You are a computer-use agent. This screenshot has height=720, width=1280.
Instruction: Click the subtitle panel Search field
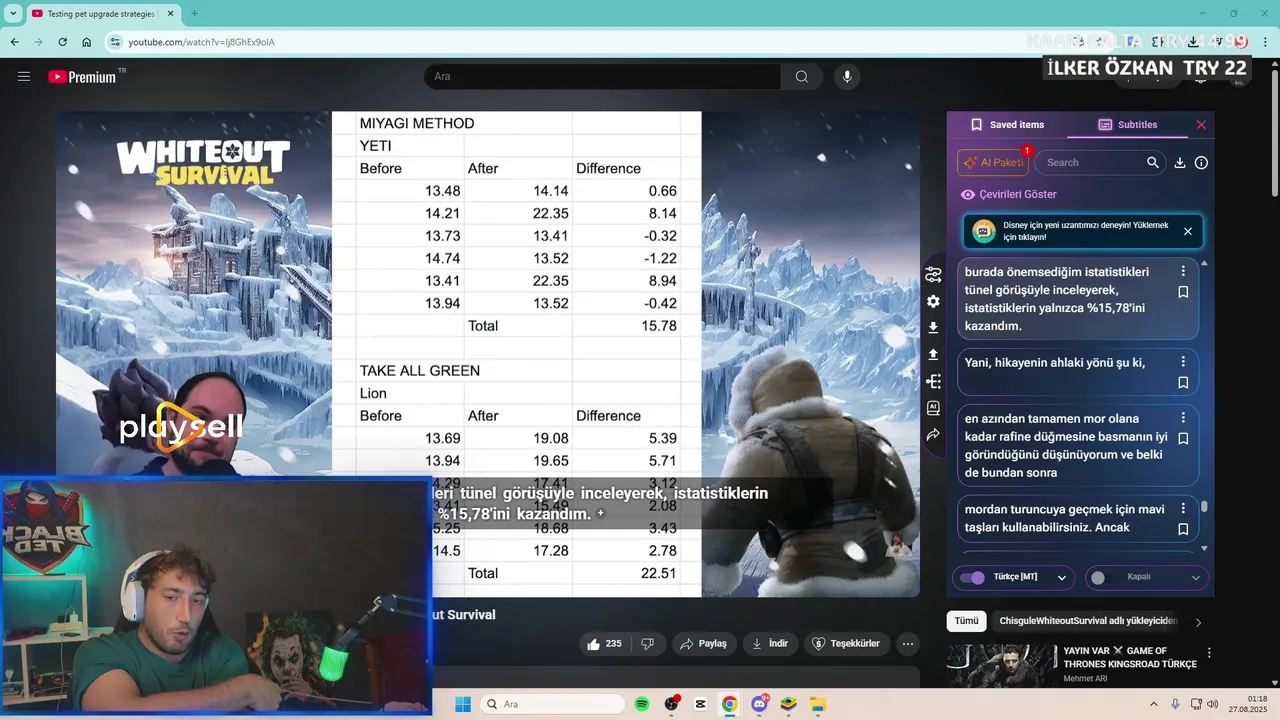click(x=1100, y=162)
